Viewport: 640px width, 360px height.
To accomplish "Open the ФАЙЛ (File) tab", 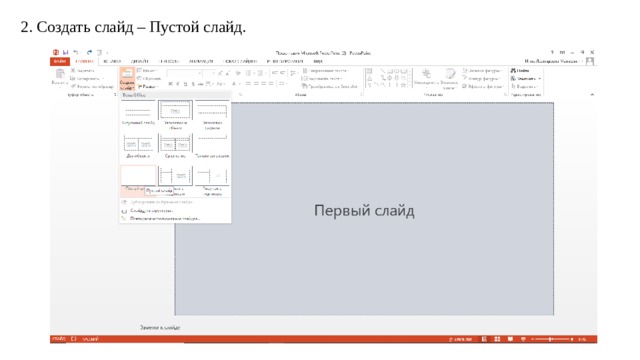I will [60, 61].
